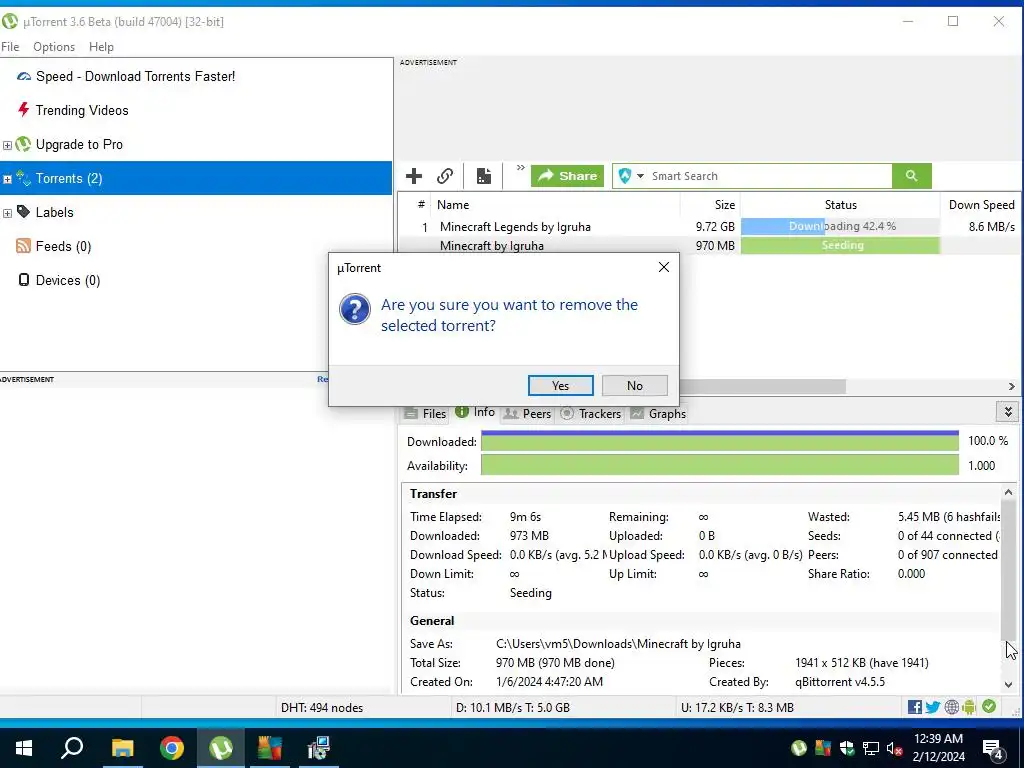This screenshot has width=1024, height=768.
Task: Select Labels in the sidebar
Action: [x=54, y=212]
